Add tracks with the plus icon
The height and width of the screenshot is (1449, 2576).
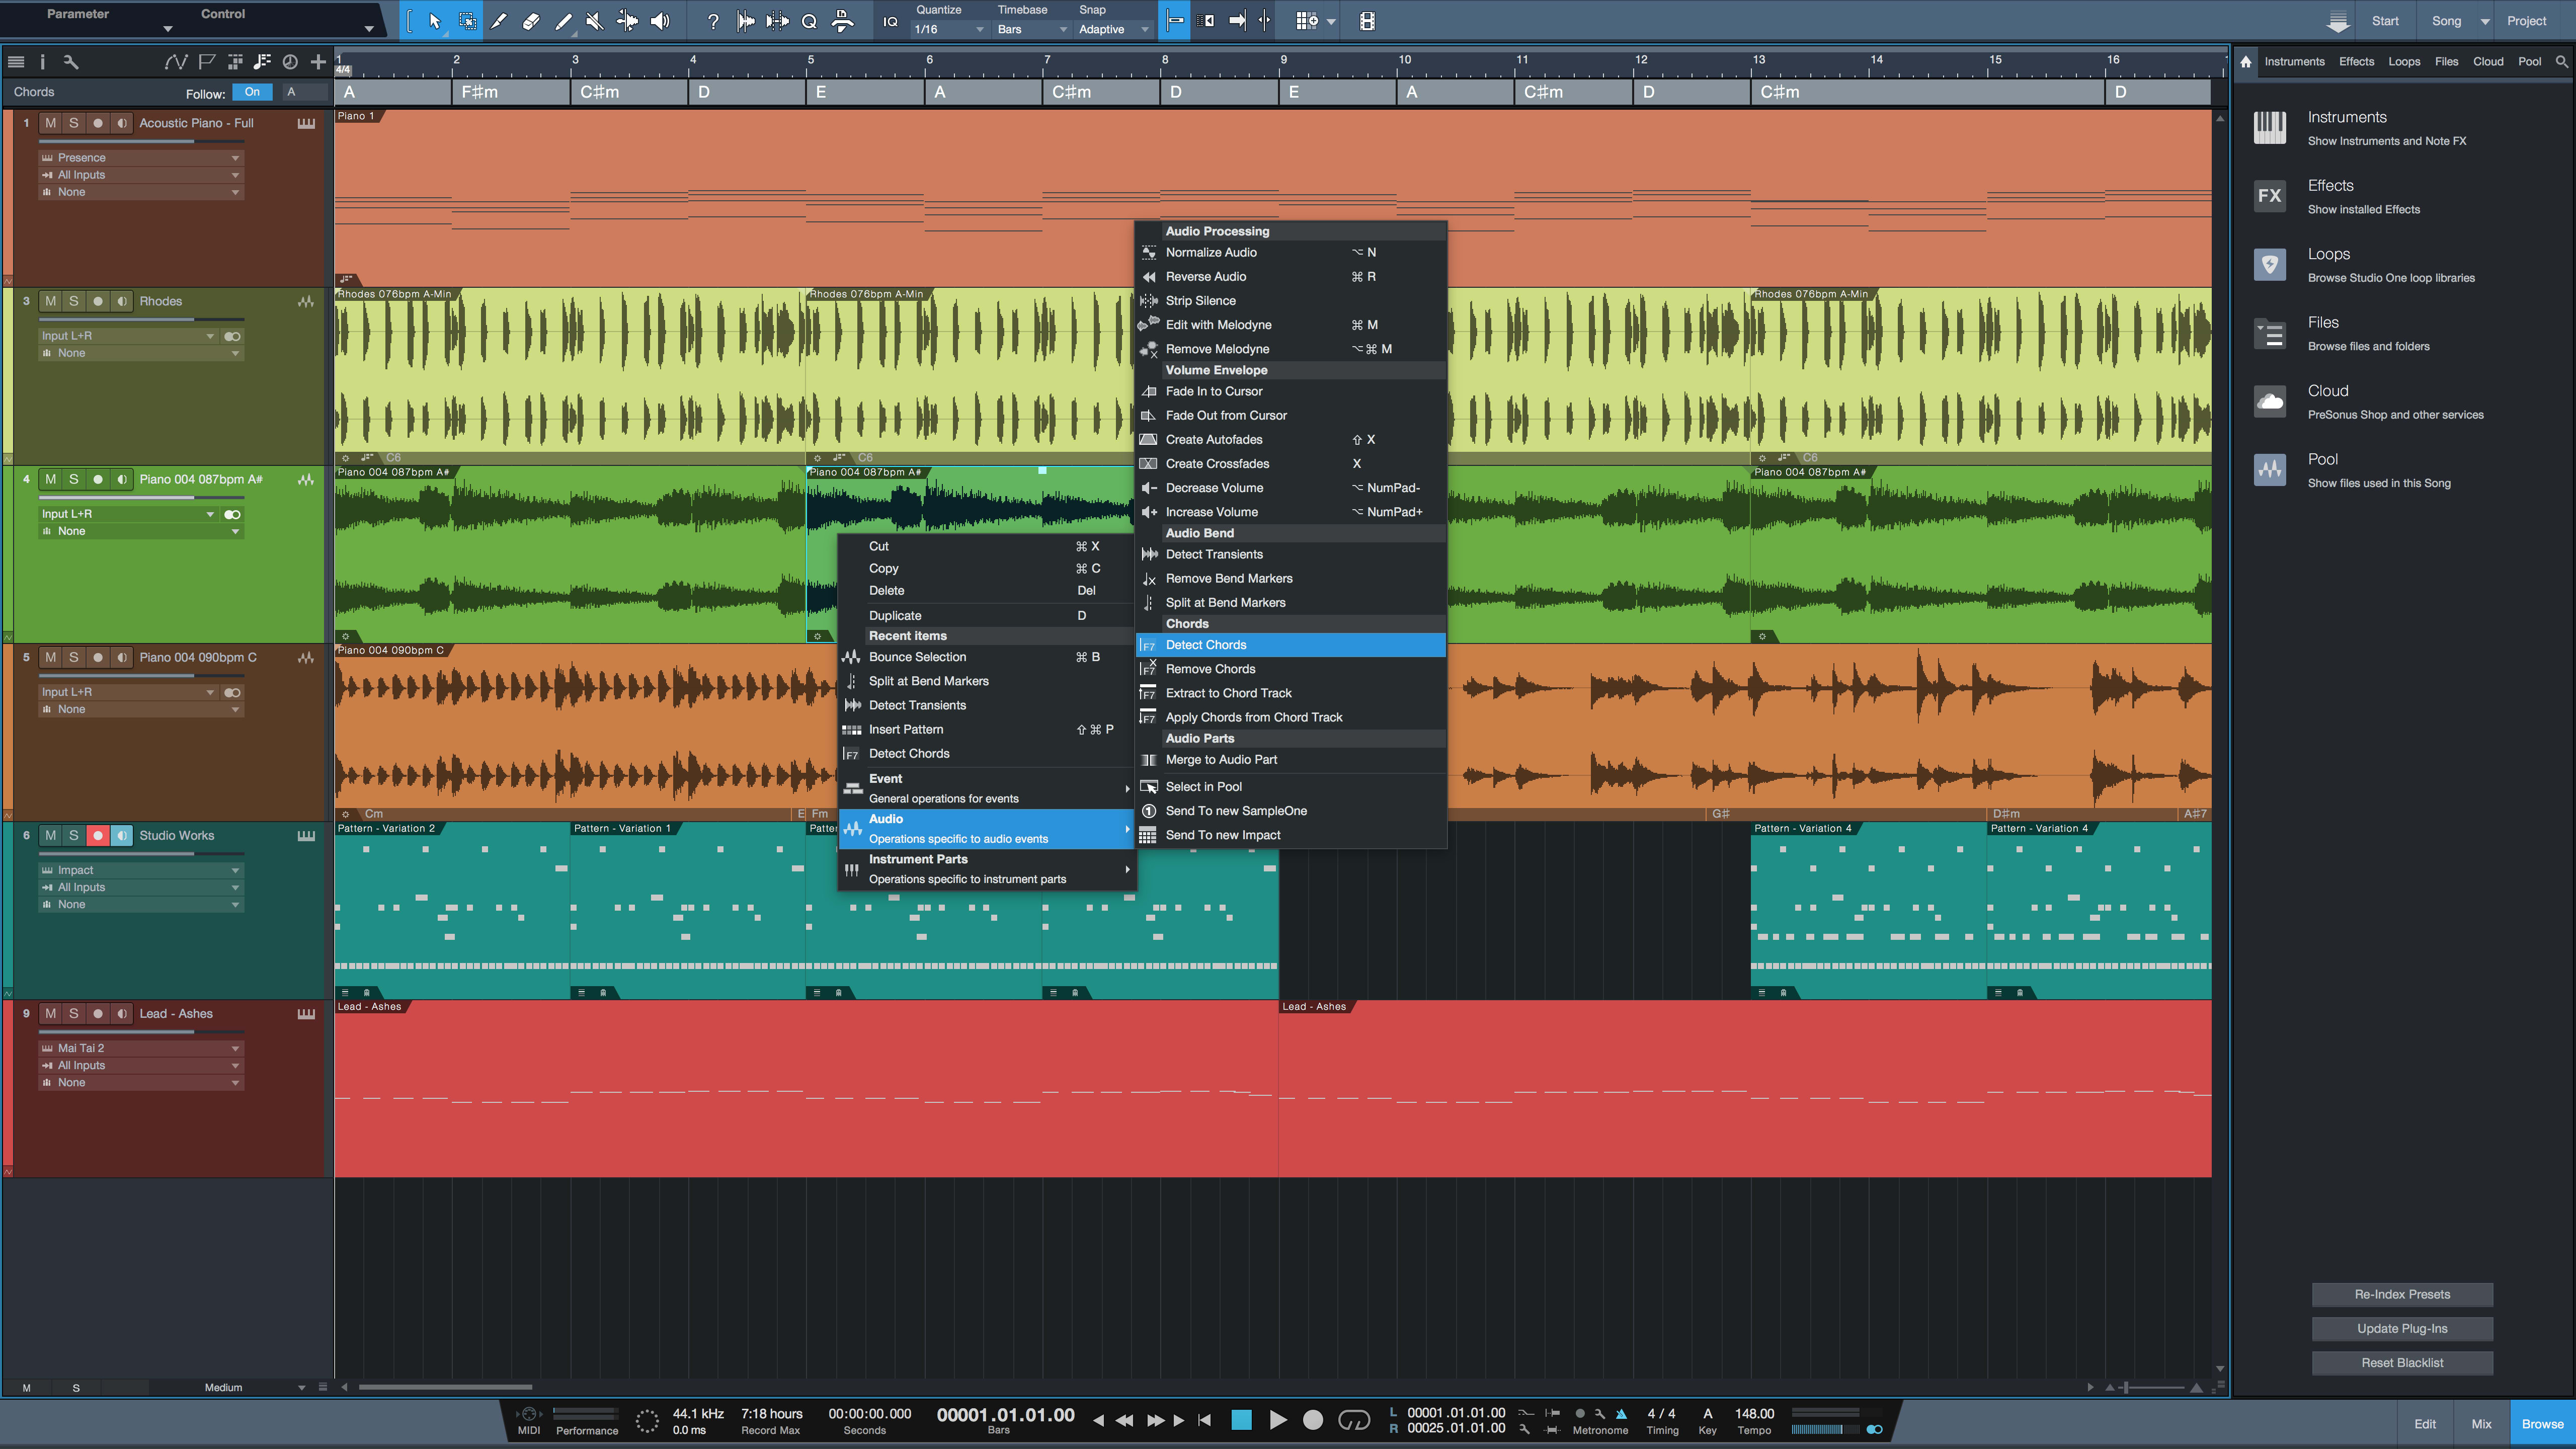pos(318,62)
